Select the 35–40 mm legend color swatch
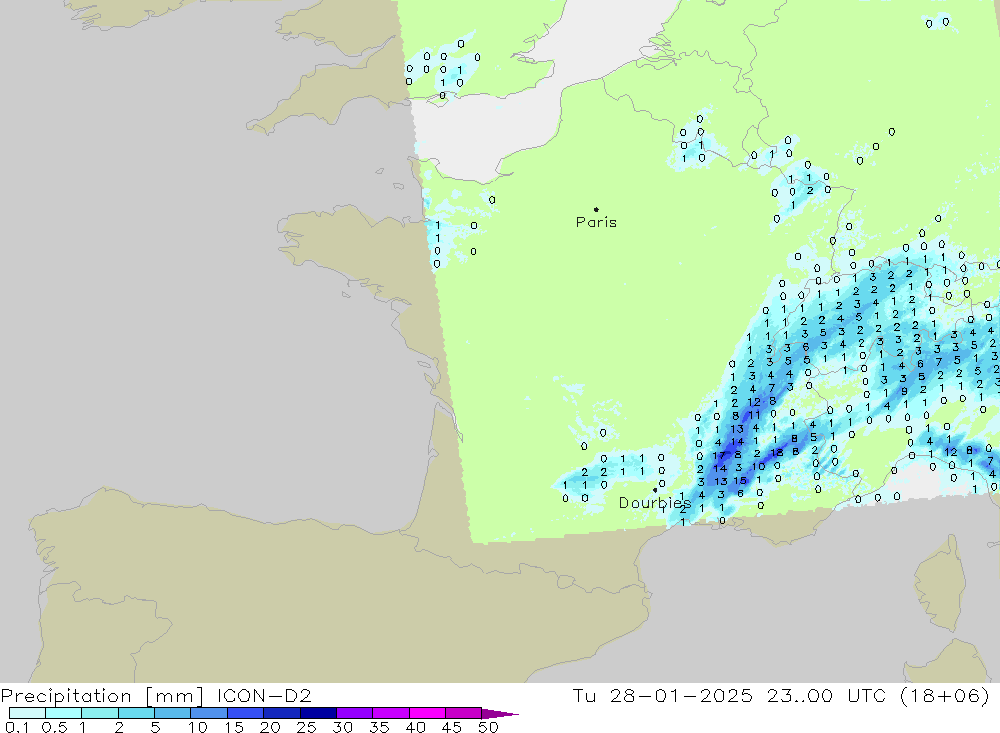This screenshot has height=733, width=1000. (x=390, y=713)
